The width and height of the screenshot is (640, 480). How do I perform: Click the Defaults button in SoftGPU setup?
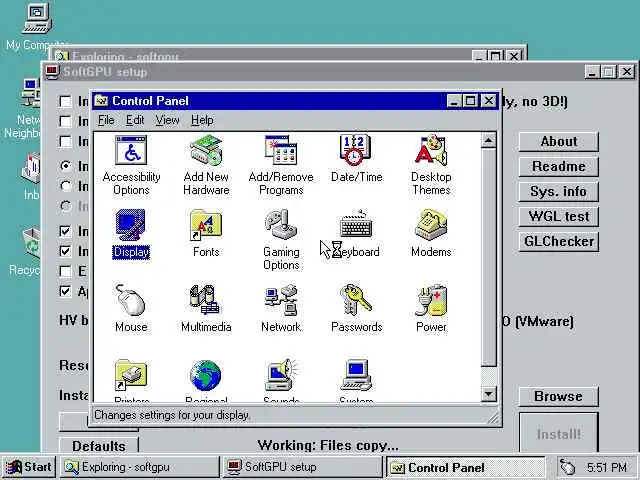coord(99,445)
